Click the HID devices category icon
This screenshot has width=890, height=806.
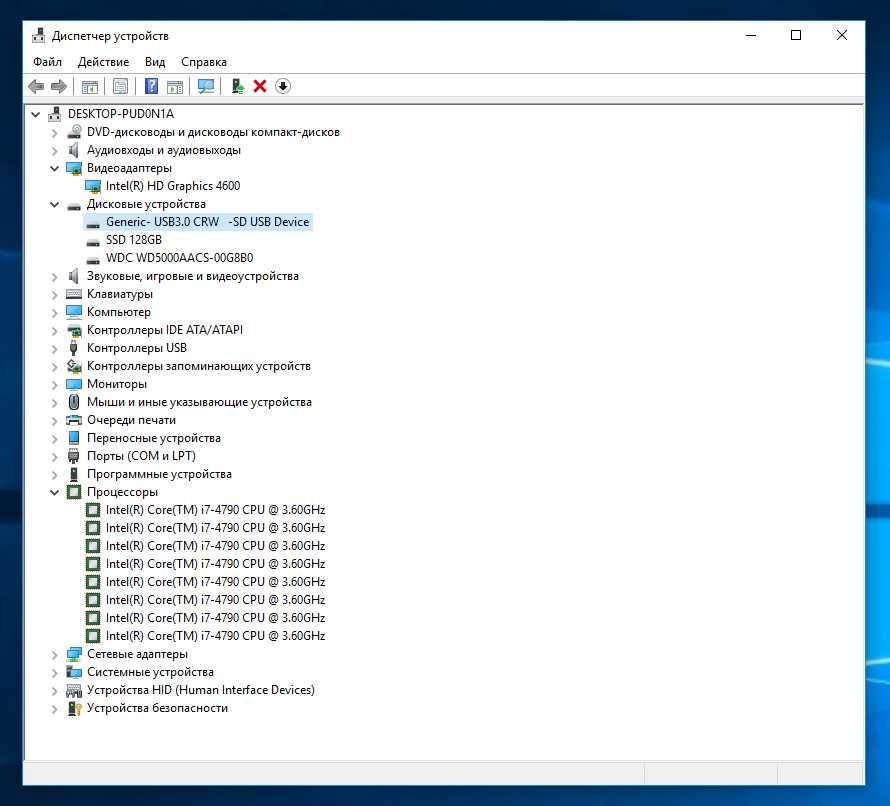coord(74,690)
